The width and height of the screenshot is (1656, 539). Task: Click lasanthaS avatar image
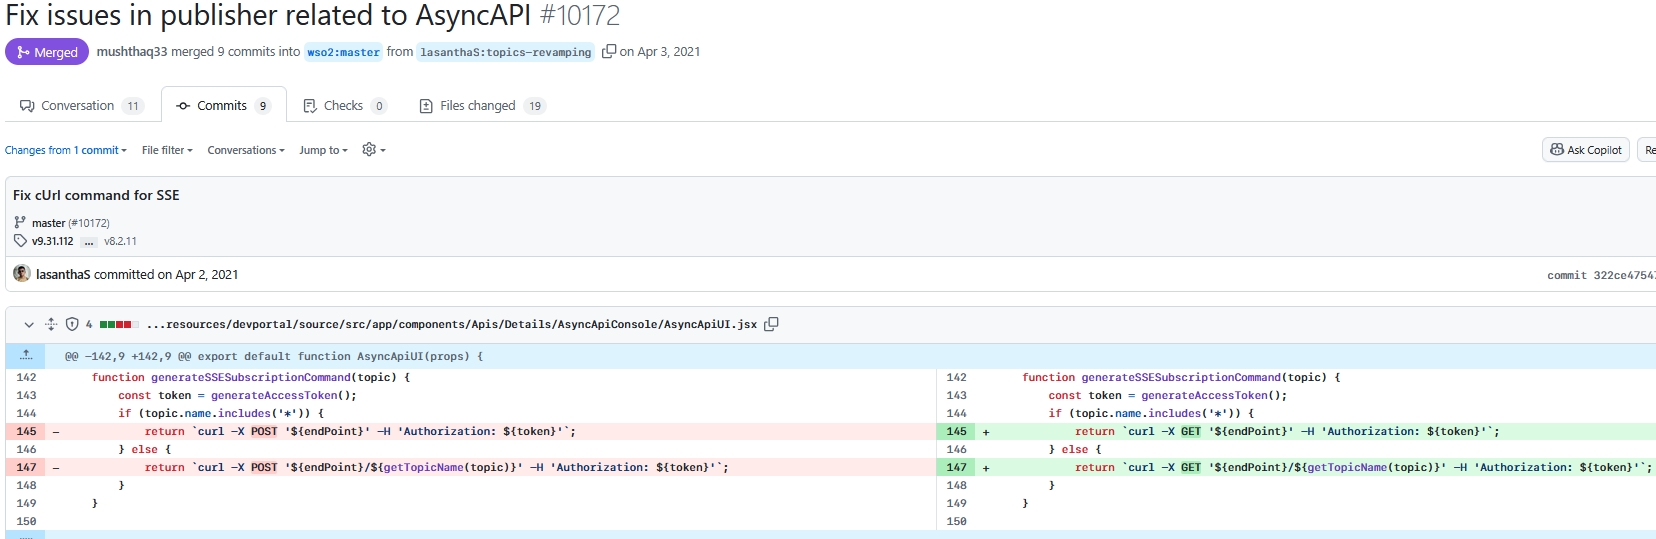21,274
